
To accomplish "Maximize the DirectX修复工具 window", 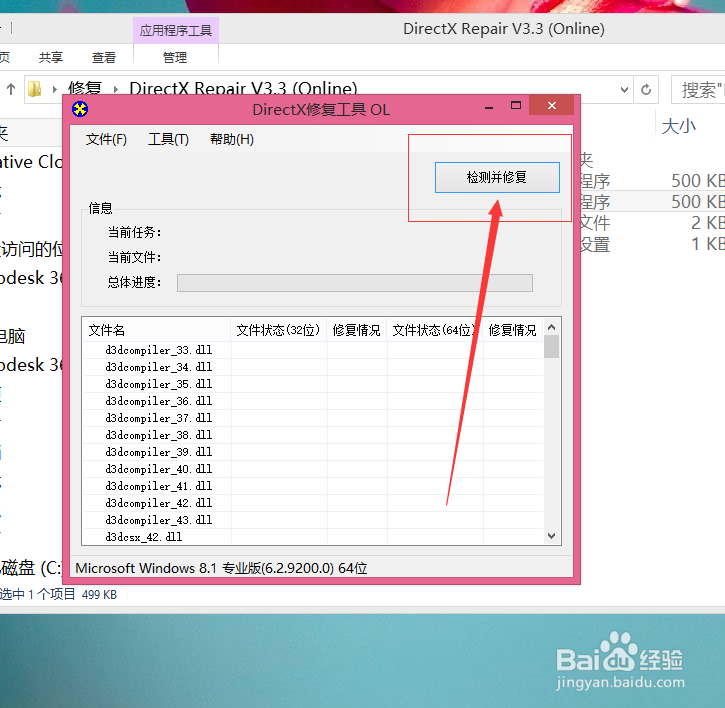I will click(x=516, y=105).
